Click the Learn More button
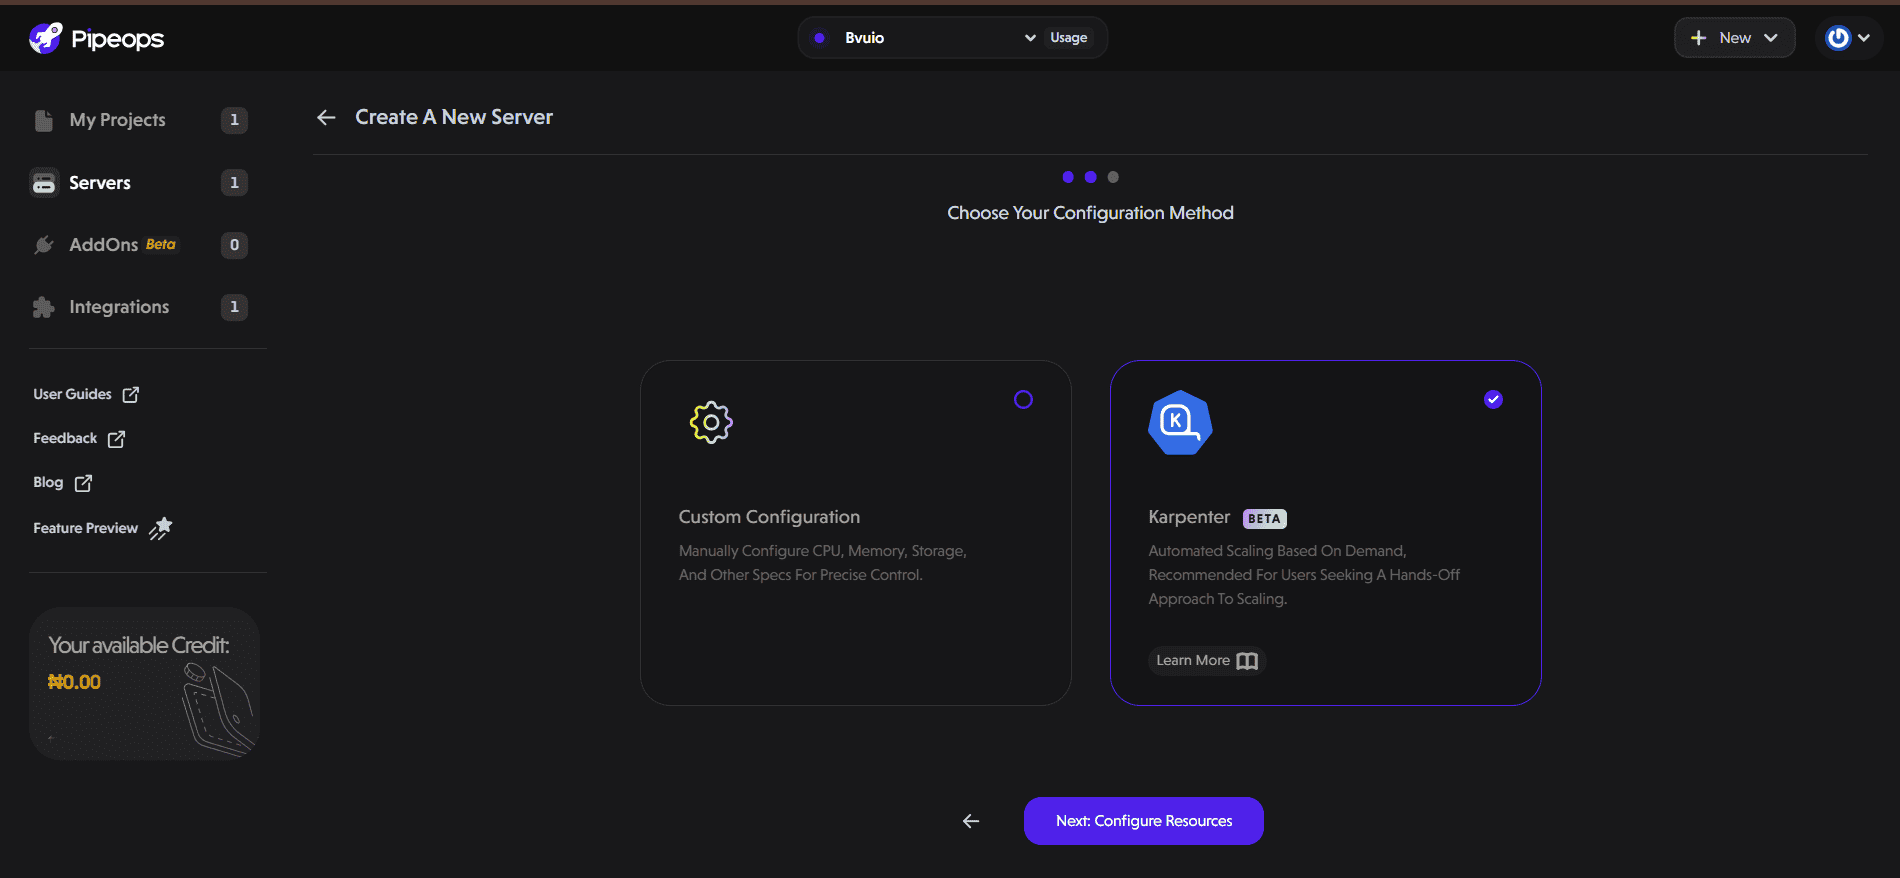Image resolution: width=1900 pixels, height=878 pixels. pos(1207,661)
